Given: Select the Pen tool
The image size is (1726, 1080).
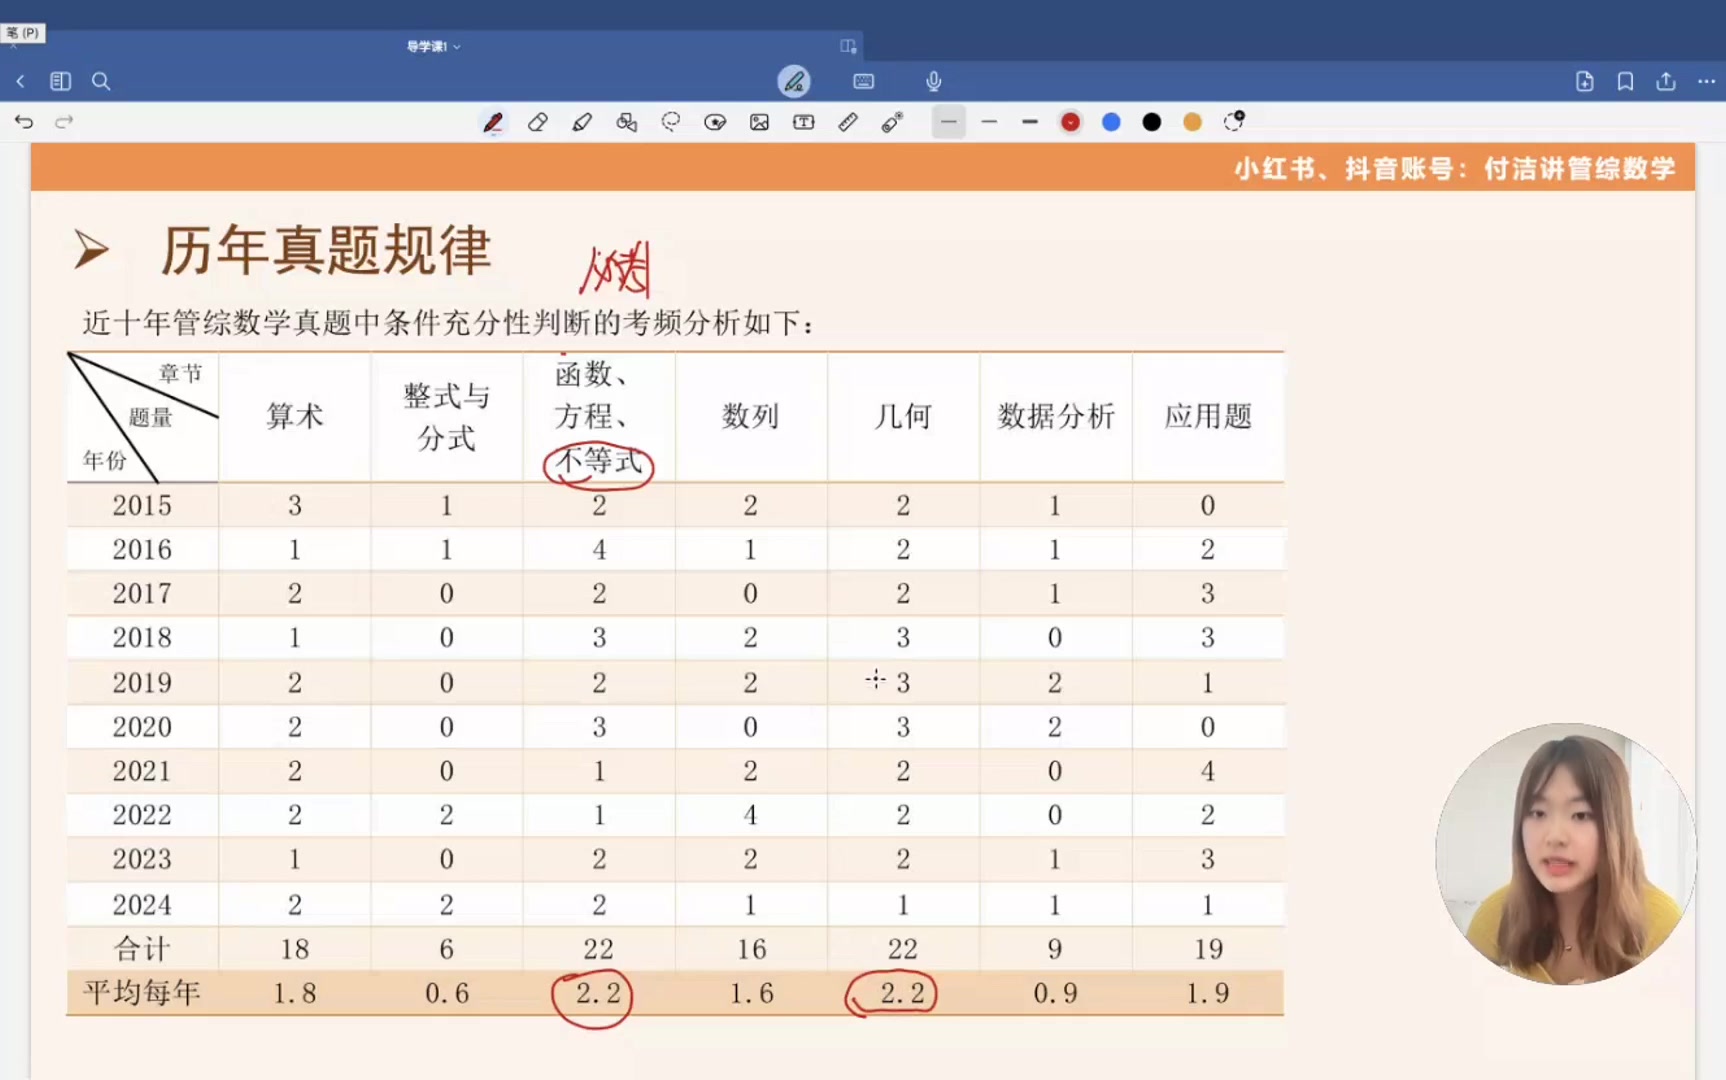Looking at the screenshot, I should click(x=493, y=122).
